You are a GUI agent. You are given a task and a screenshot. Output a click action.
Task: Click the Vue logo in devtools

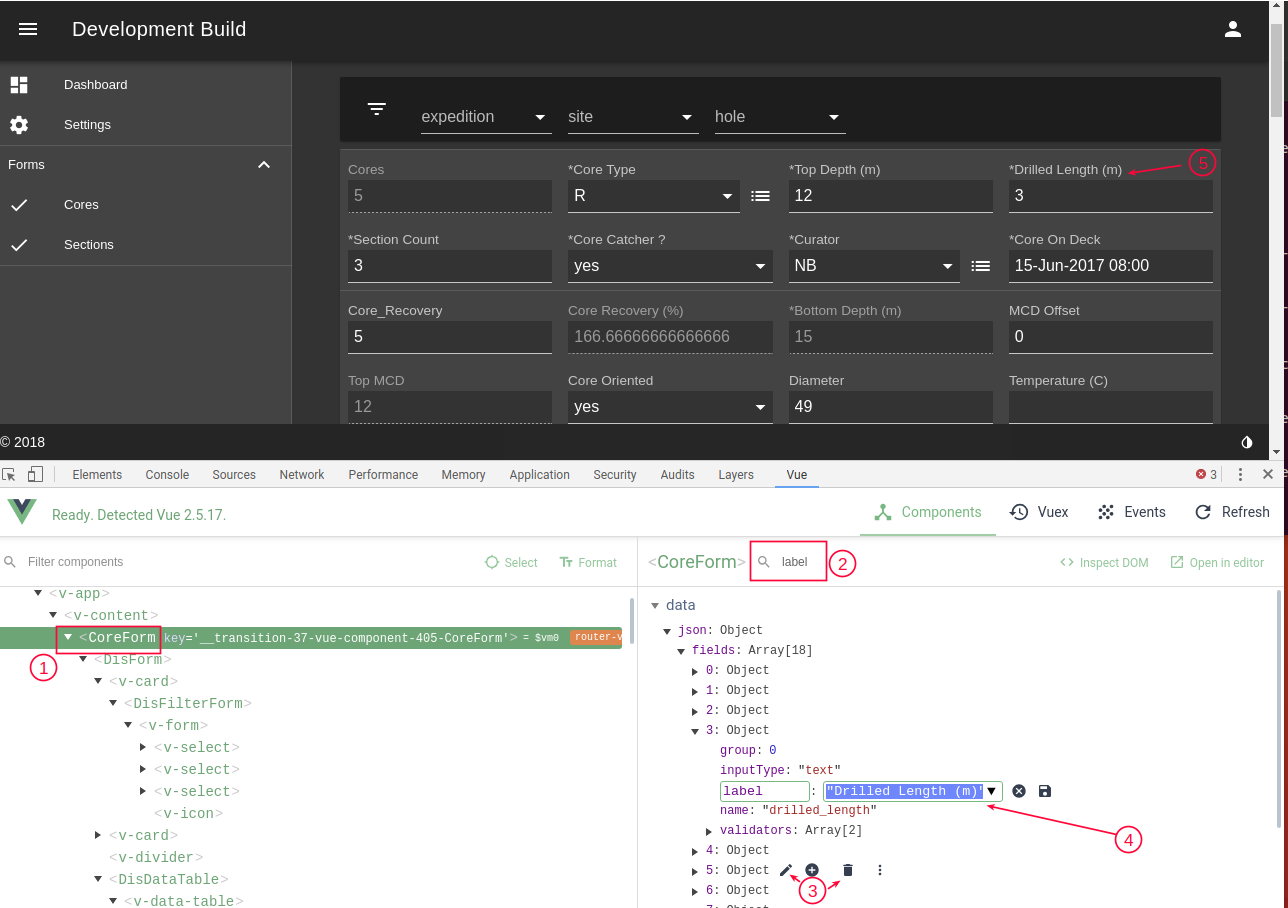(22, 511)
